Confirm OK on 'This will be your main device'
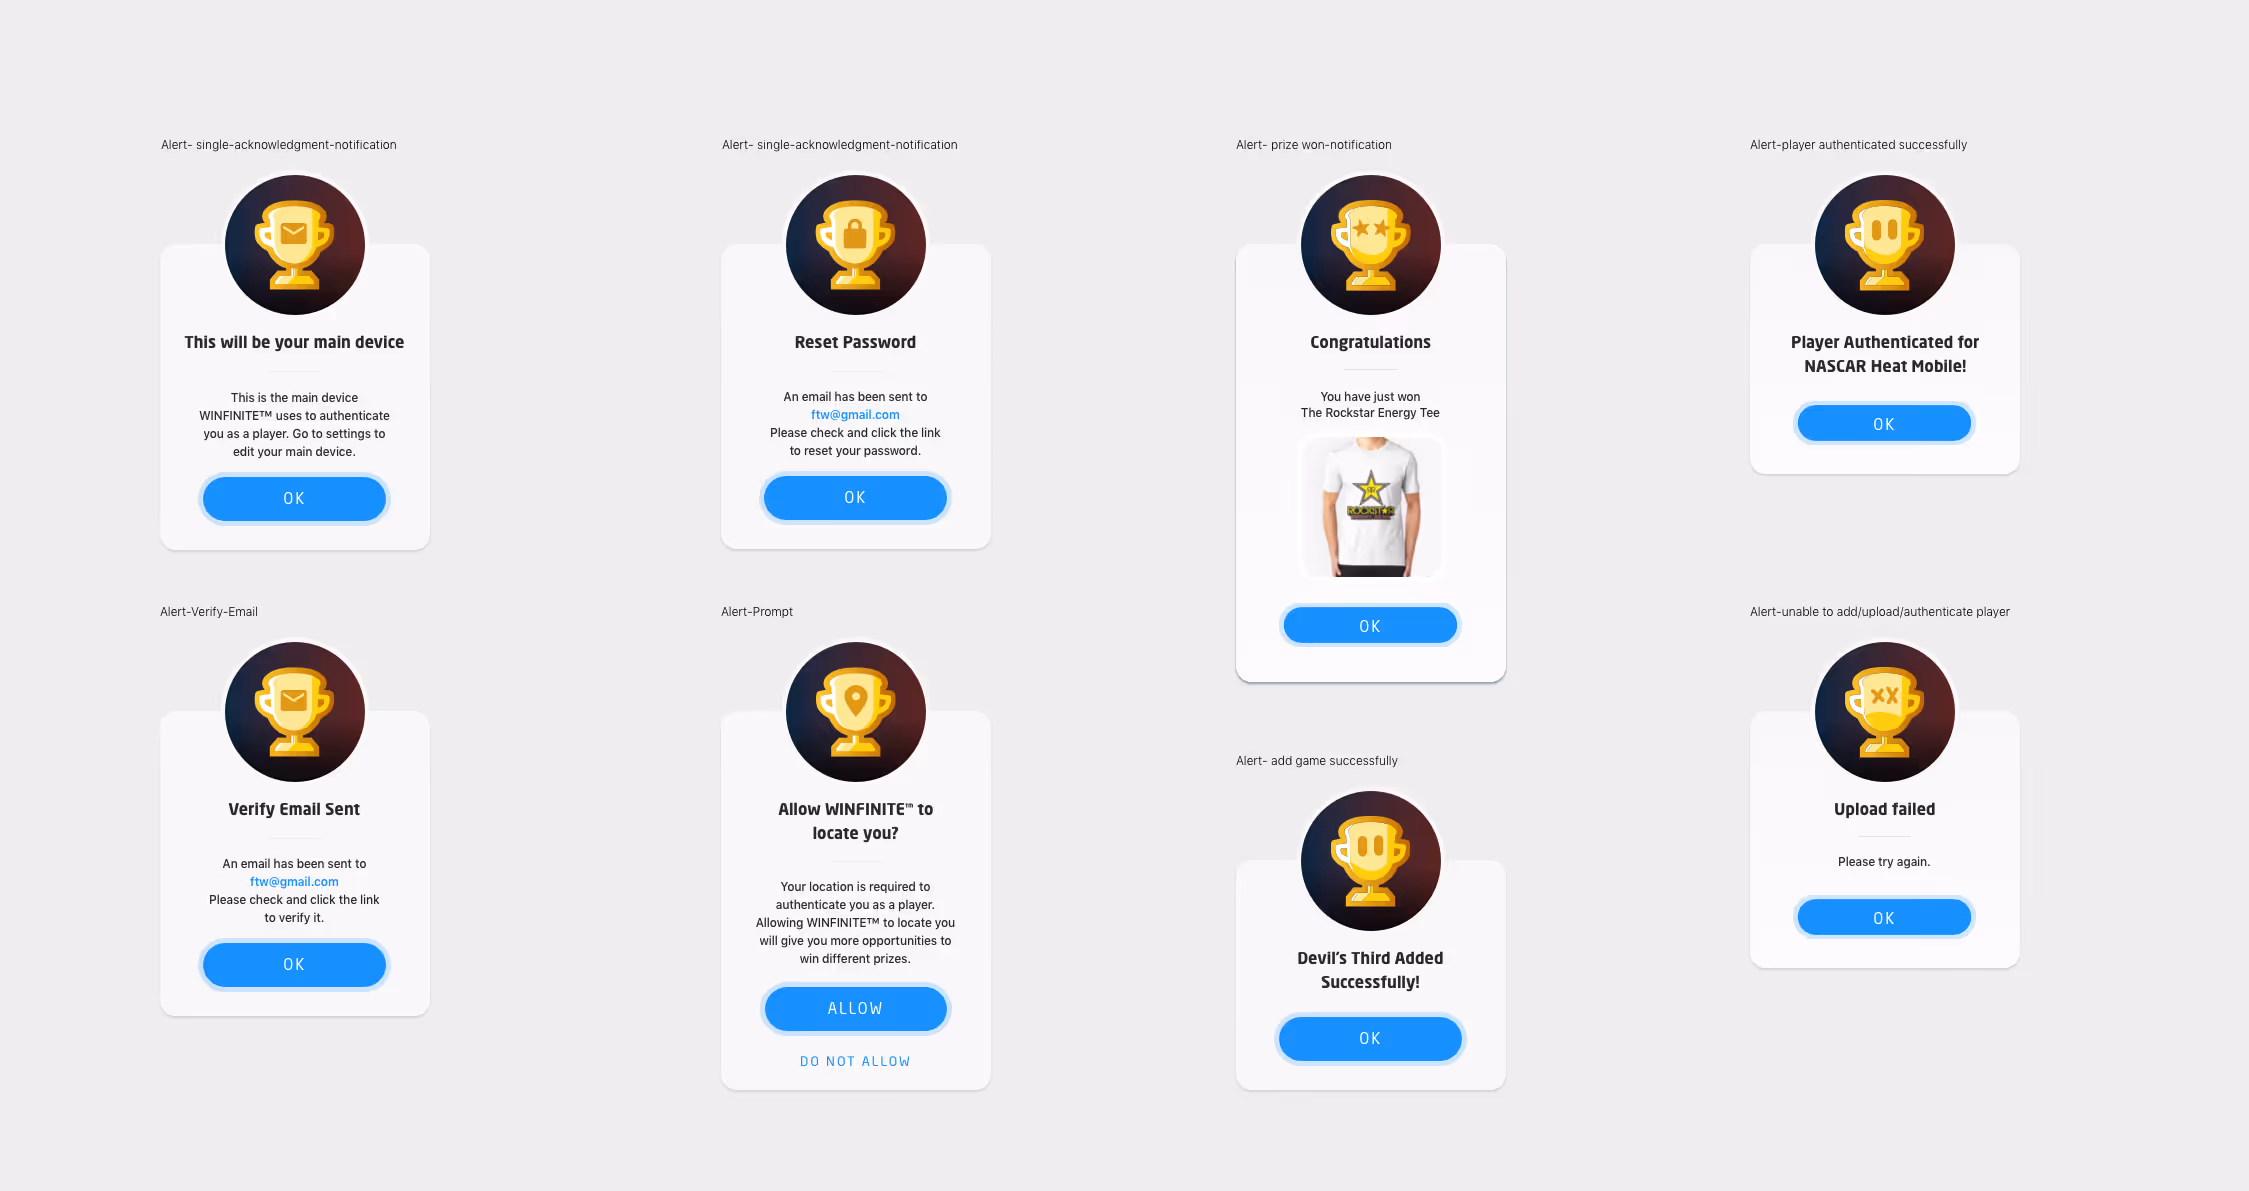This screenshot has width=2249, height=1191. click(294, 498)
